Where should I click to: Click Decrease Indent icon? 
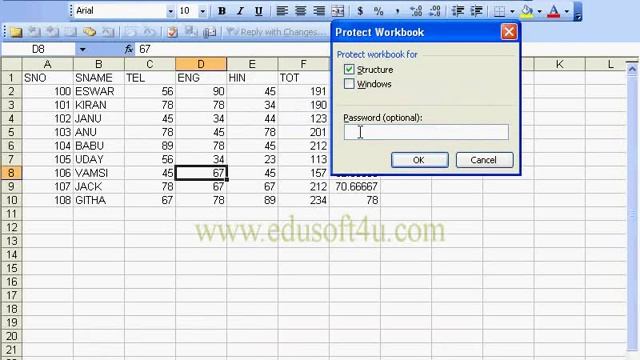point(458,11)
